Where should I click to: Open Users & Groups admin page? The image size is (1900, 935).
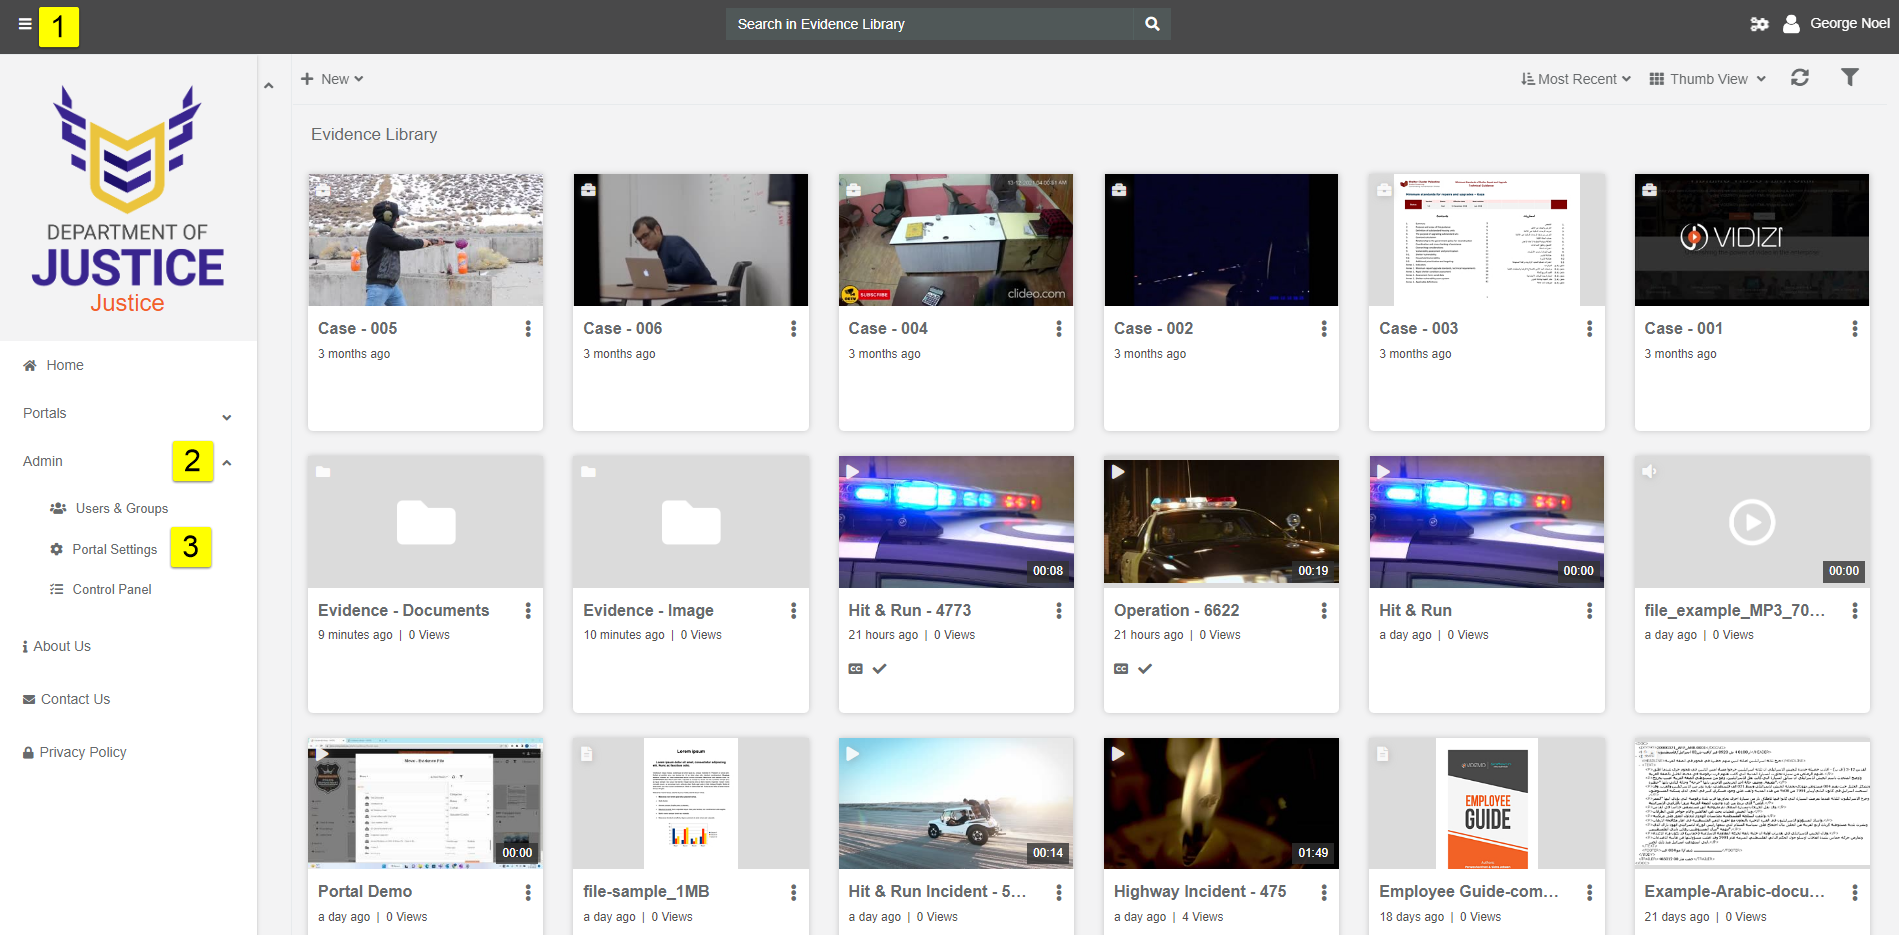(x=110, y=509)
